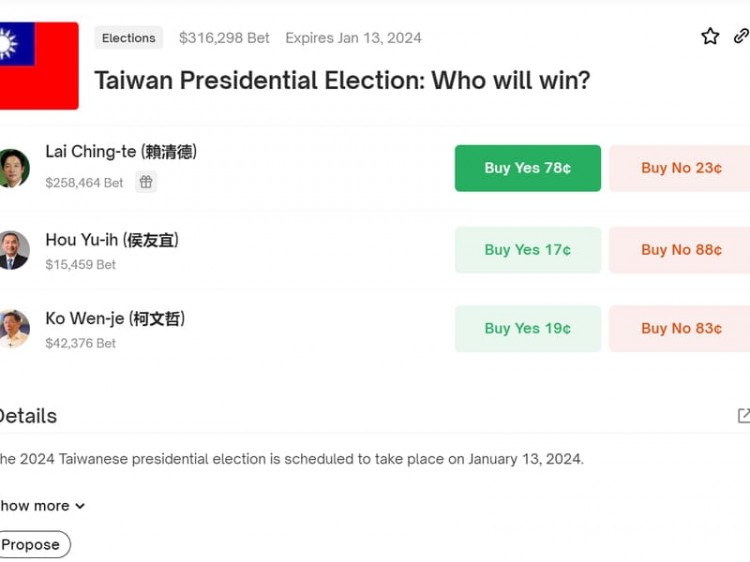The image size is (750, 562).
Task: Click the Propose button
Action: (x=34, y=544)
